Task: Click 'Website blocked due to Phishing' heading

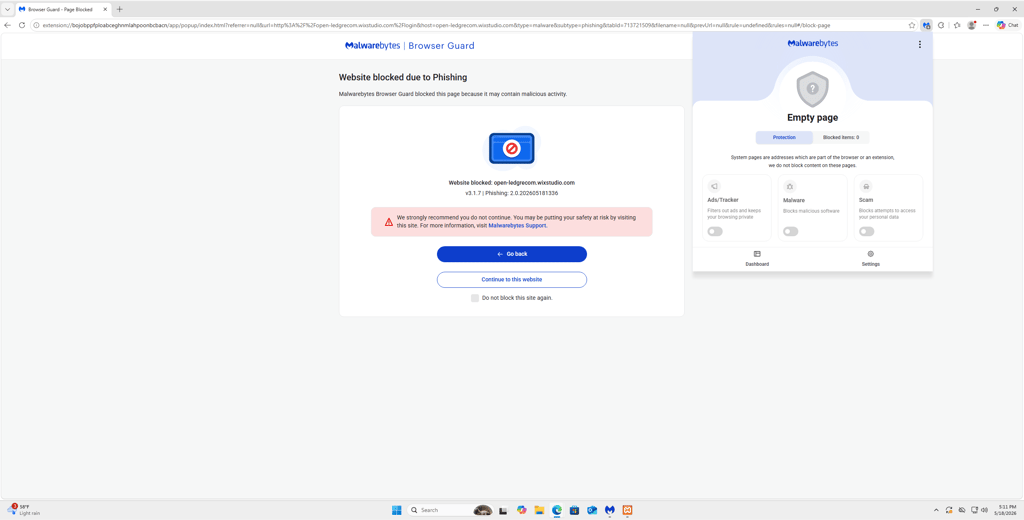Action: (403, 77)
